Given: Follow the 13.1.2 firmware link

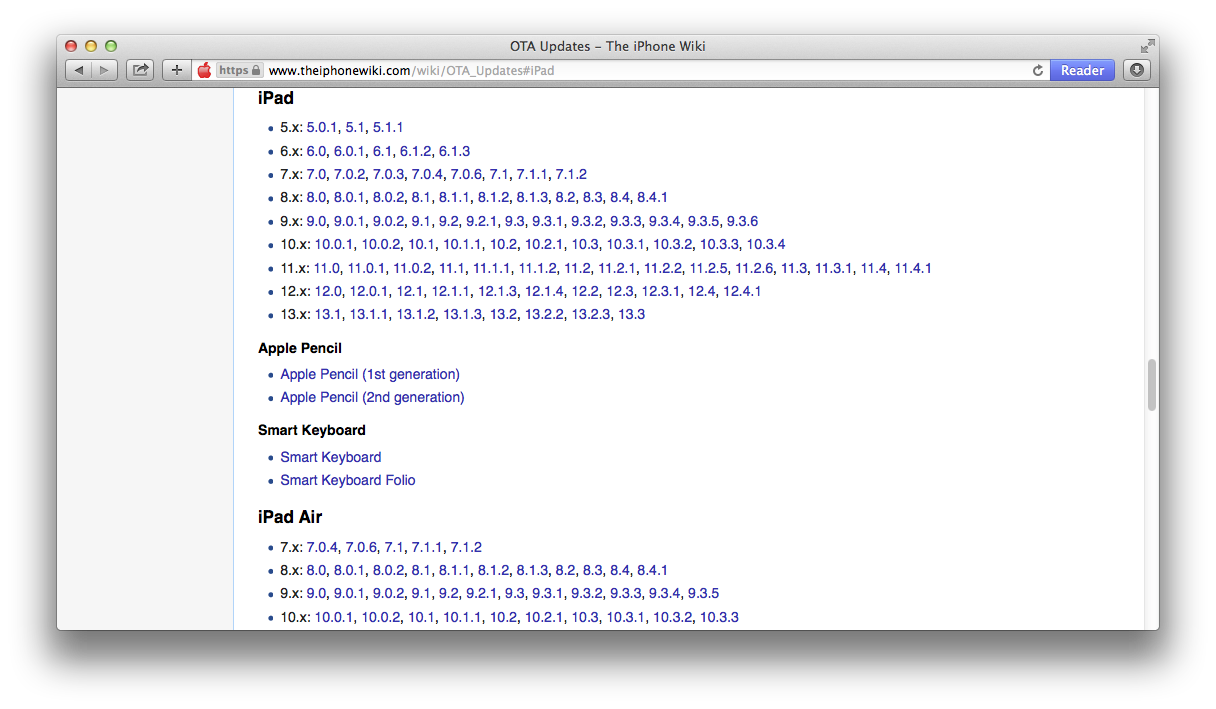Looking at the screenshot, I should (x=416, y=314).
